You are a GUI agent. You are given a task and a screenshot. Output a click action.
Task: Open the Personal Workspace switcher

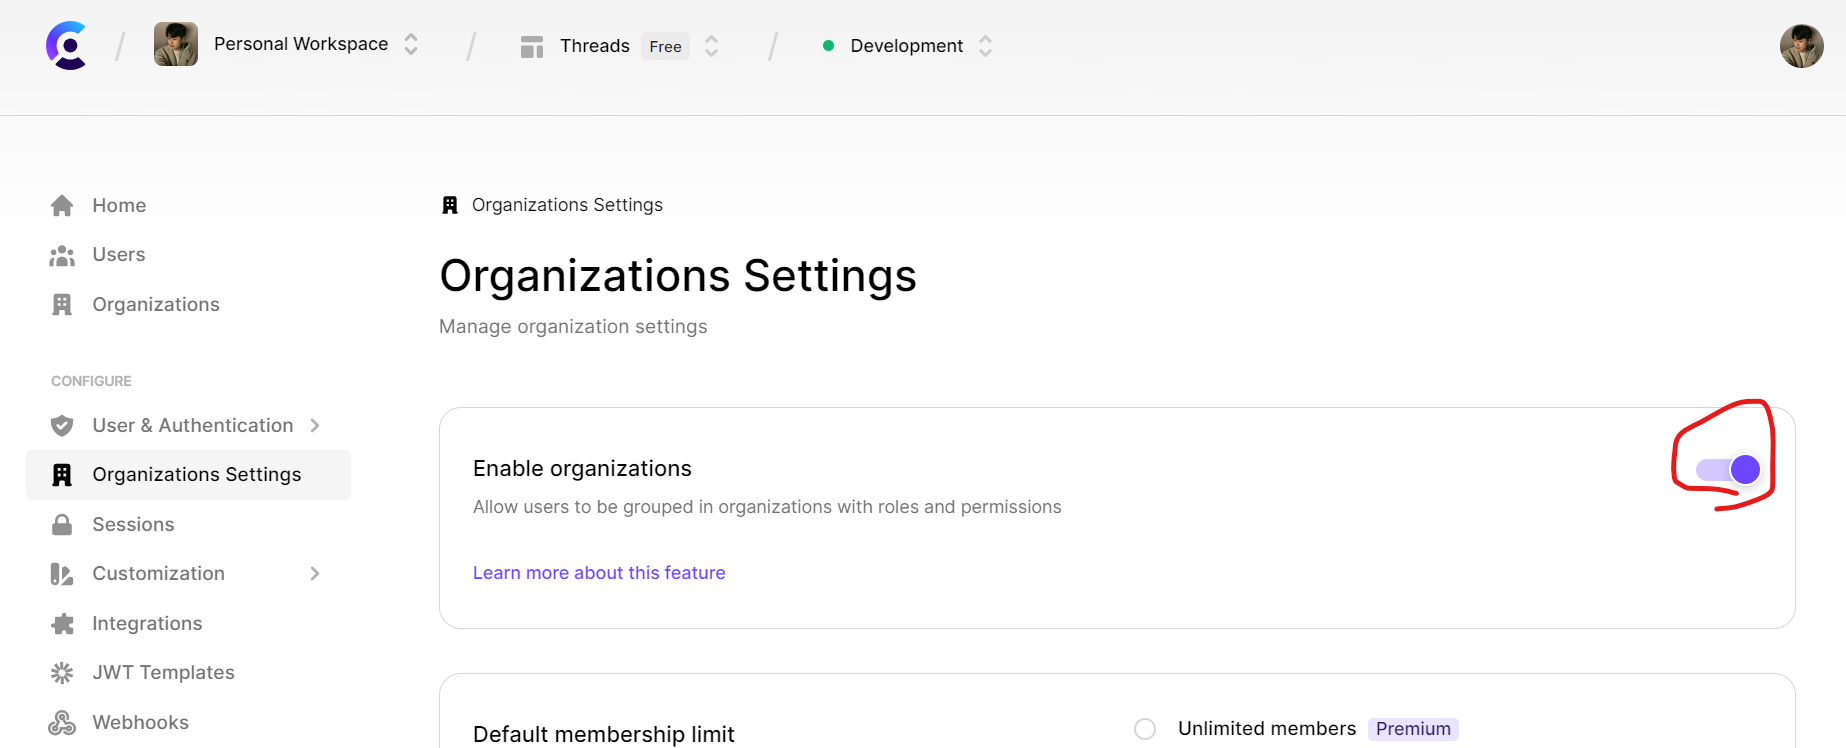tap(410, 44)
